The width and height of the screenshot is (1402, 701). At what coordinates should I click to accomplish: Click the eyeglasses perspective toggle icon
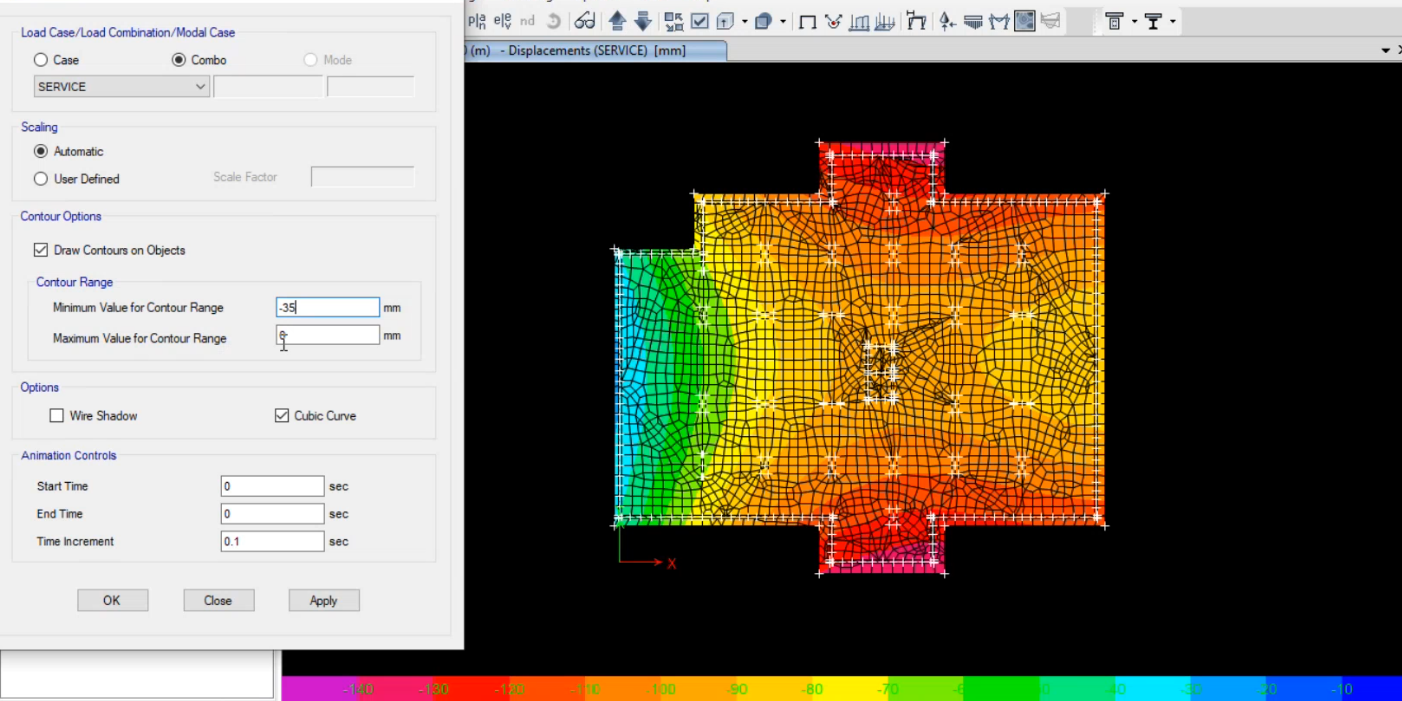pyautogui.click(x=585, y=21)
